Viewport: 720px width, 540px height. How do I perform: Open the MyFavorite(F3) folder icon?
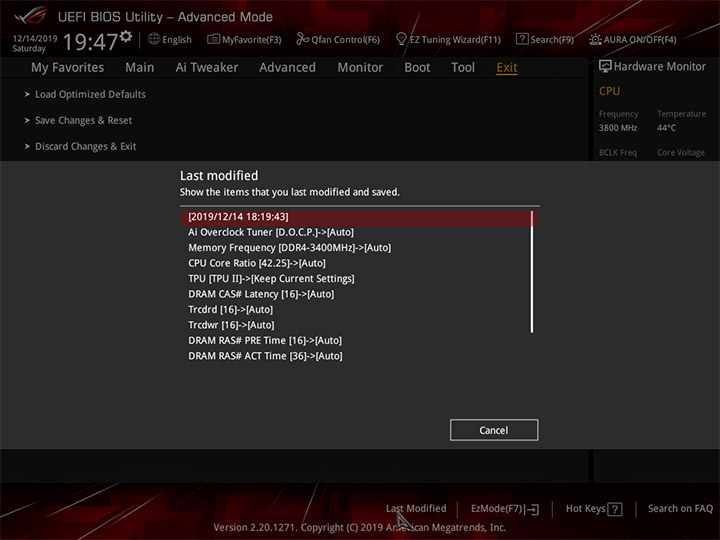[213, 39]
